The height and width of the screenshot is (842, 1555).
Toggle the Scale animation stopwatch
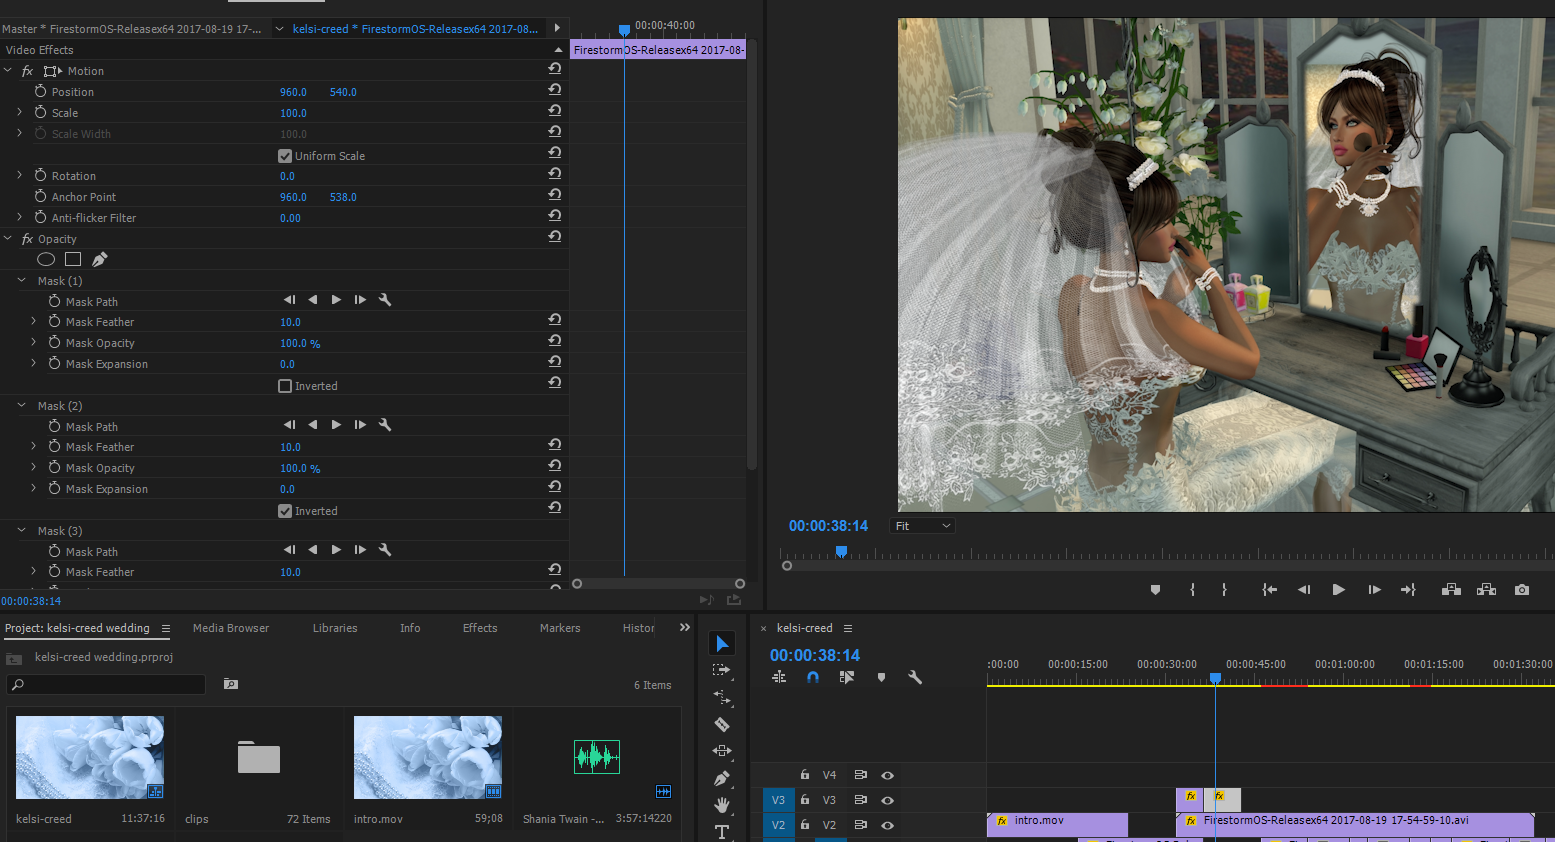coord(41,112)
